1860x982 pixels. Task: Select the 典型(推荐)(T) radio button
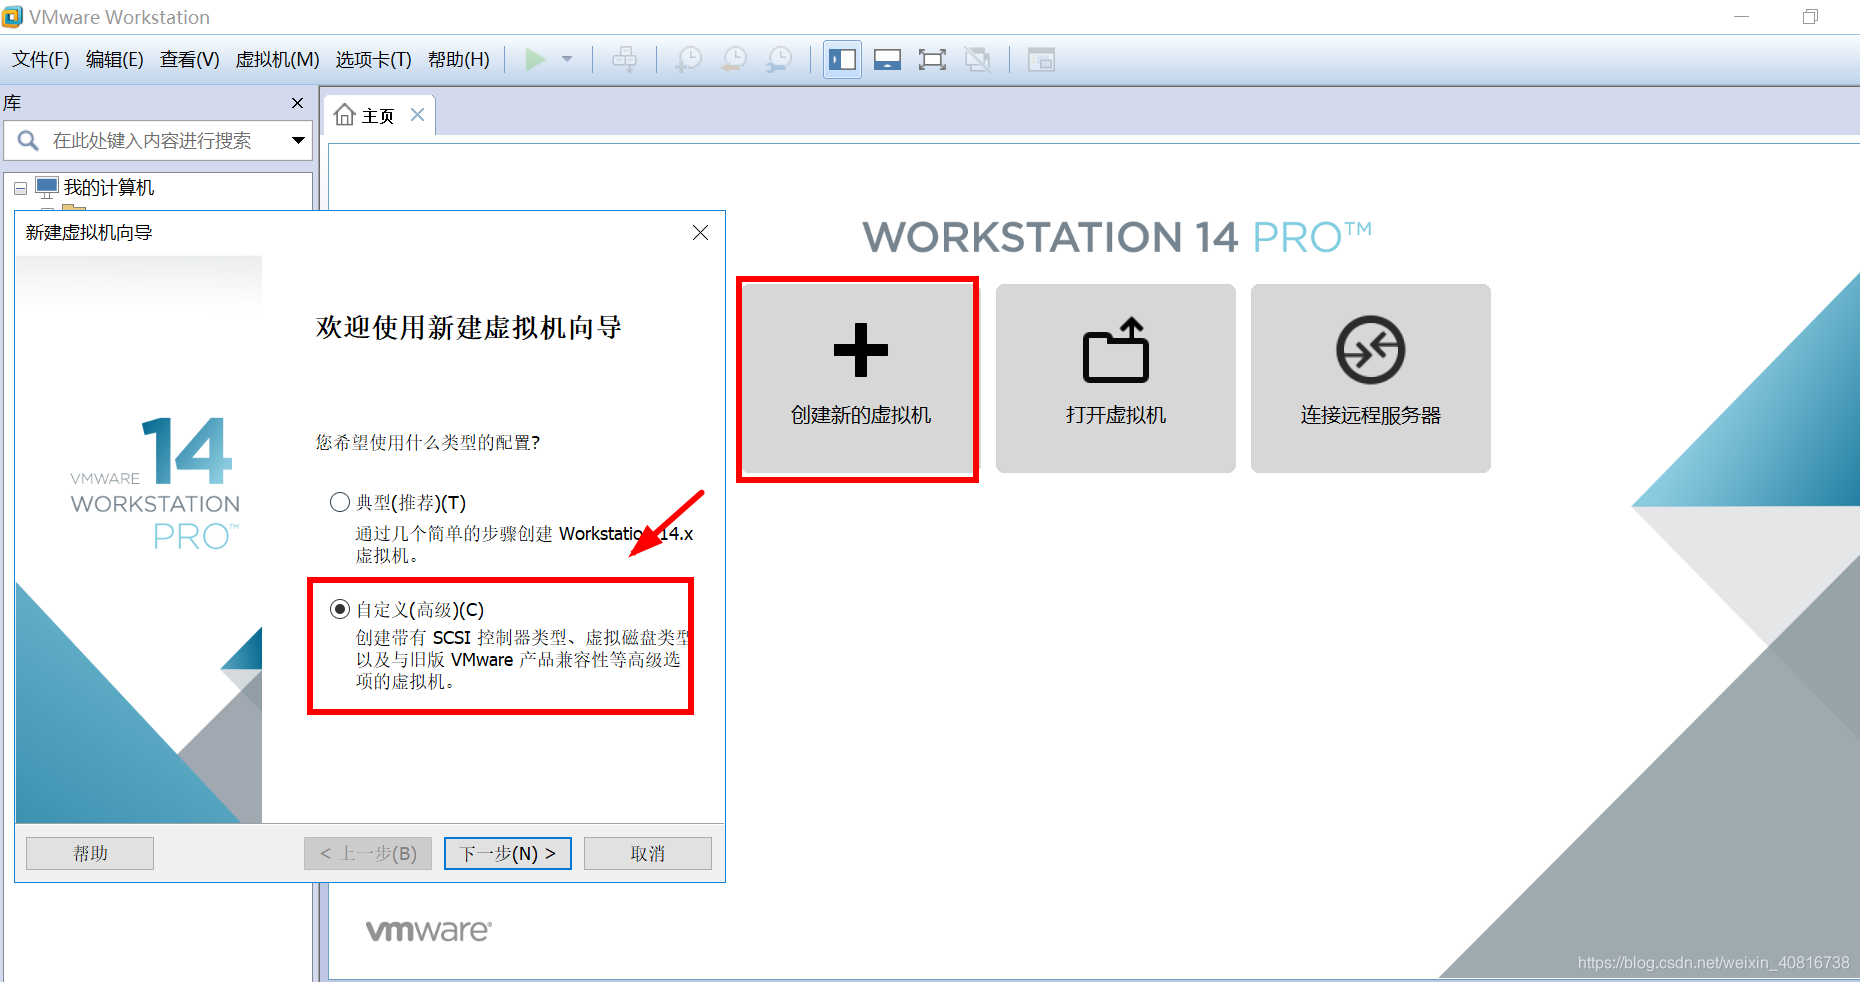(340, 502)
